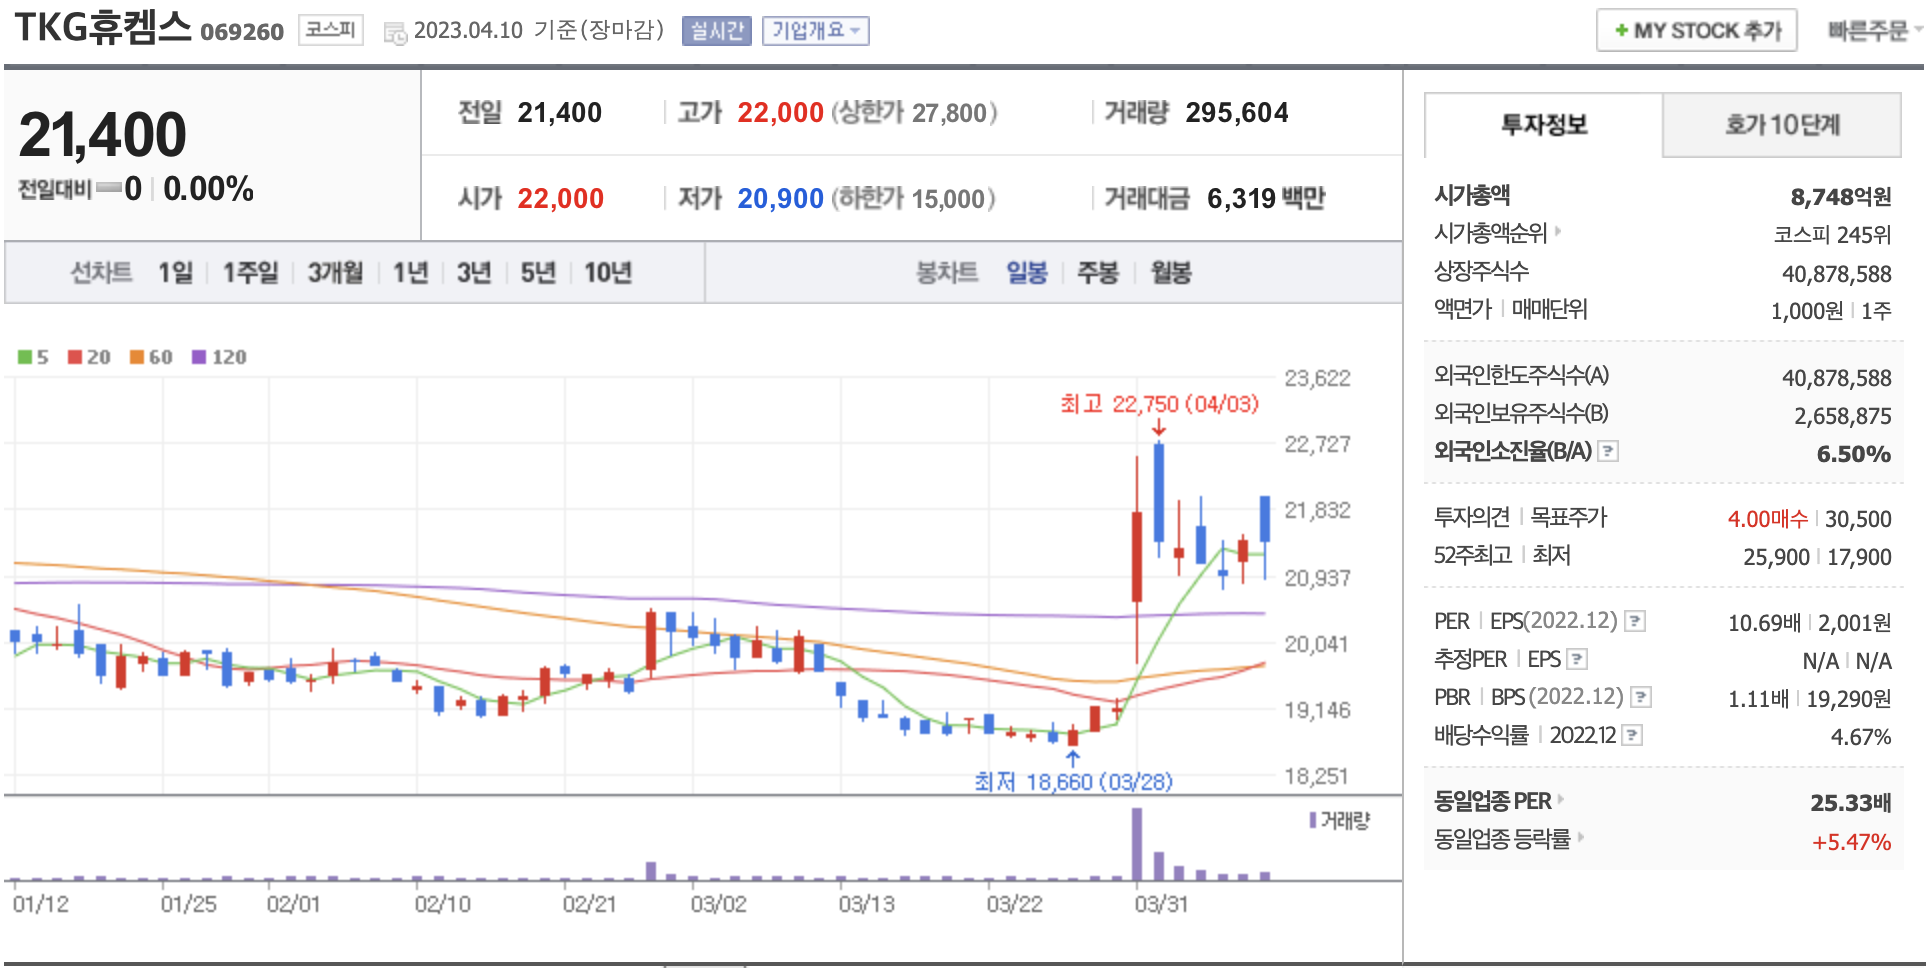Toggle the 실시간 real-time button
This screenshot has width=1930, height=968.
(x=716, y=31)
